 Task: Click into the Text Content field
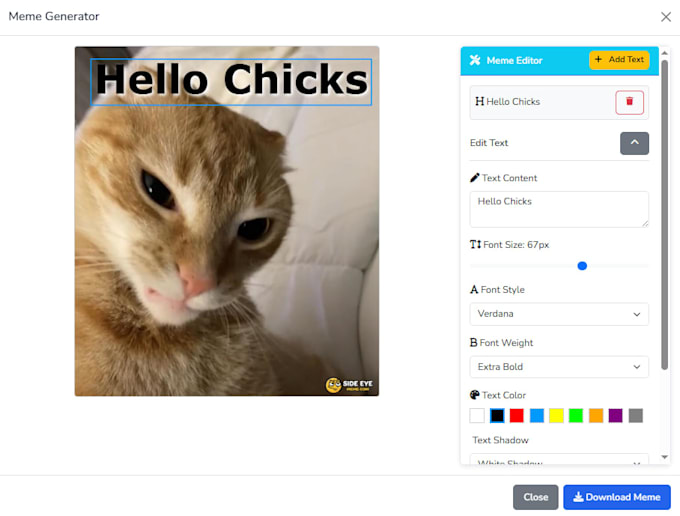(x=559, y=209)
